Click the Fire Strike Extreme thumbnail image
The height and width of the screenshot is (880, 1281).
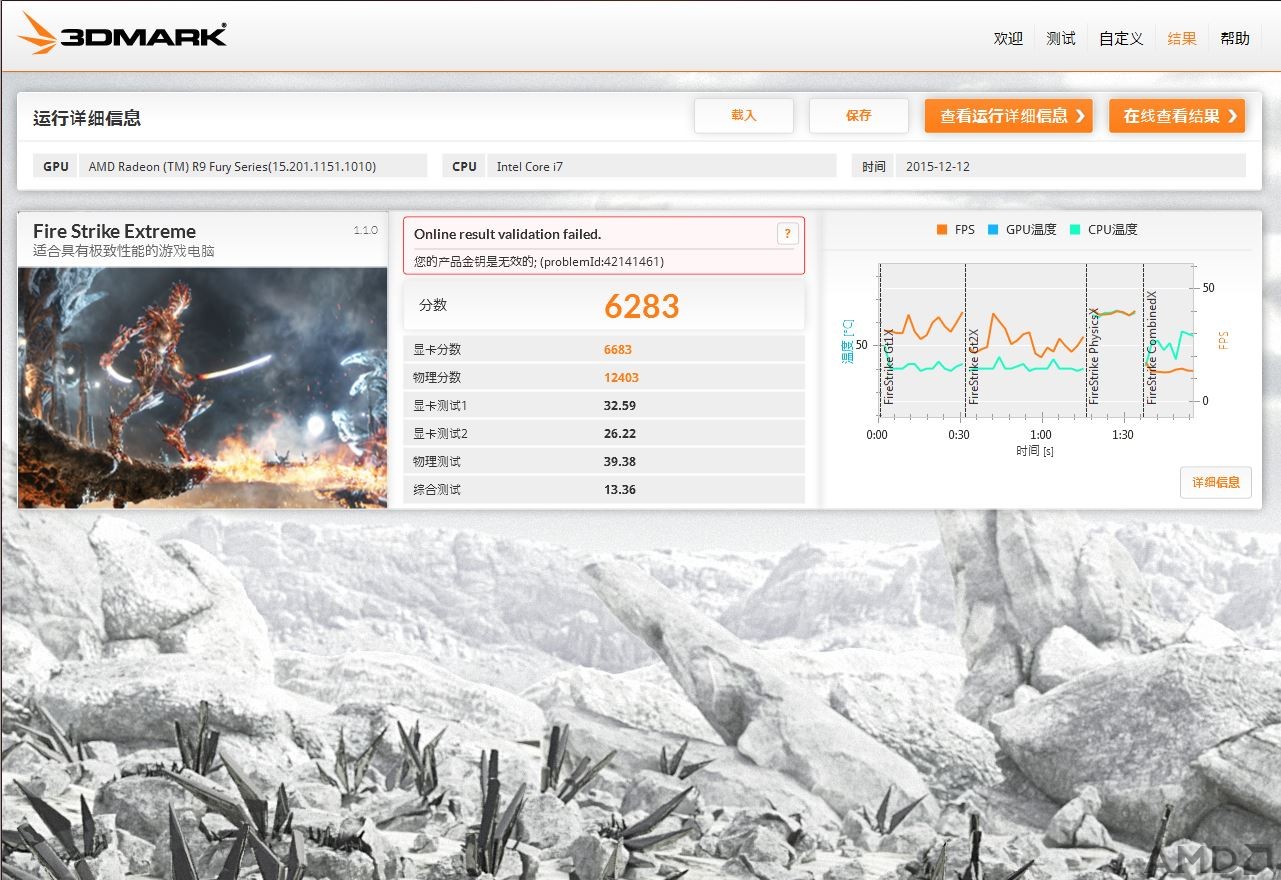[x=203, y=387]
